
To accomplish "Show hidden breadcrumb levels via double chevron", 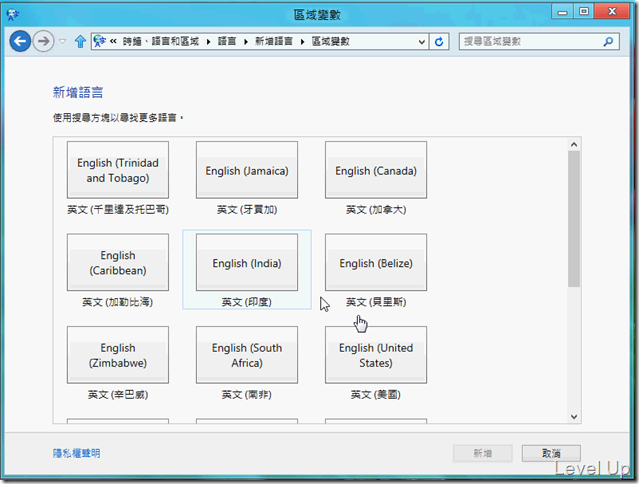I will tap(113, 41).
